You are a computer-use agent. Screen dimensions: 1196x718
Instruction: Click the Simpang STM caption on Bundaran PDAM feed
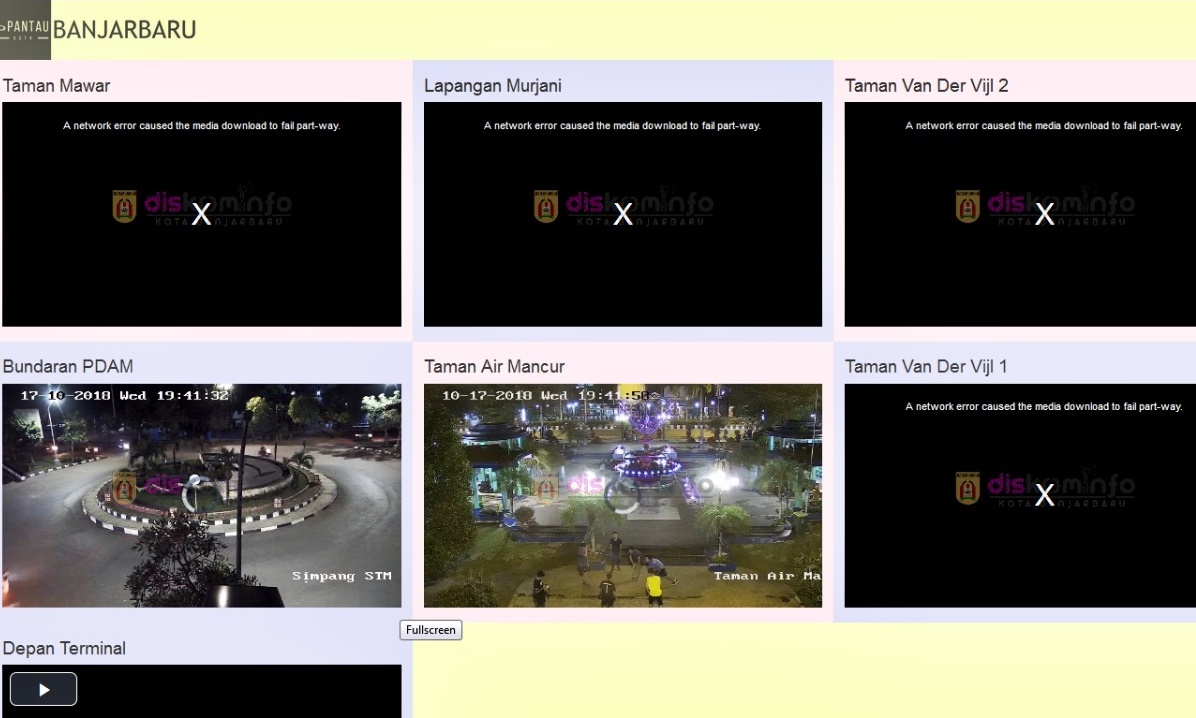(x=341, y=576)
